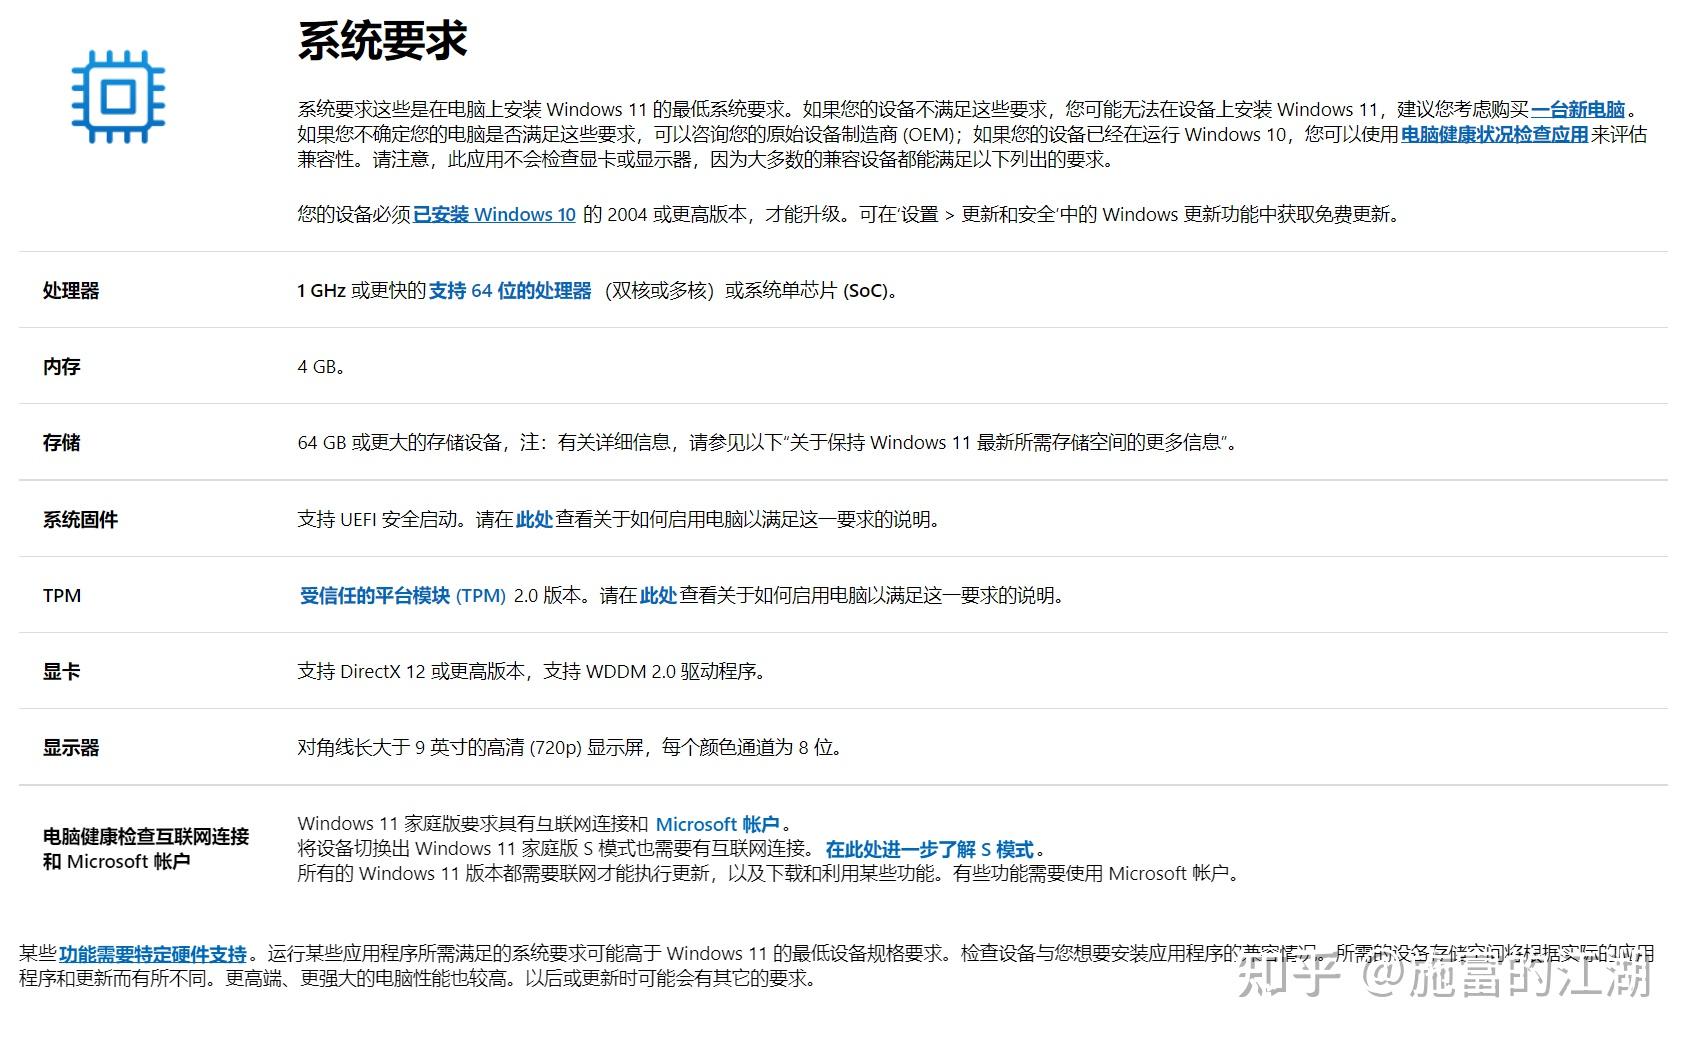Viewport: 1694px width, 1043px height.
Task: Click the 支持 DirectX 12 或更高版本 text
Action: pos(411,672)
